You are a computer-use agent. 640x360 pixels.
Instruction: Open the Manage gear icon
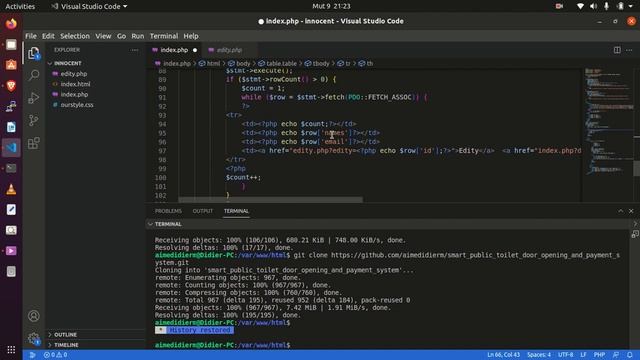34,338
